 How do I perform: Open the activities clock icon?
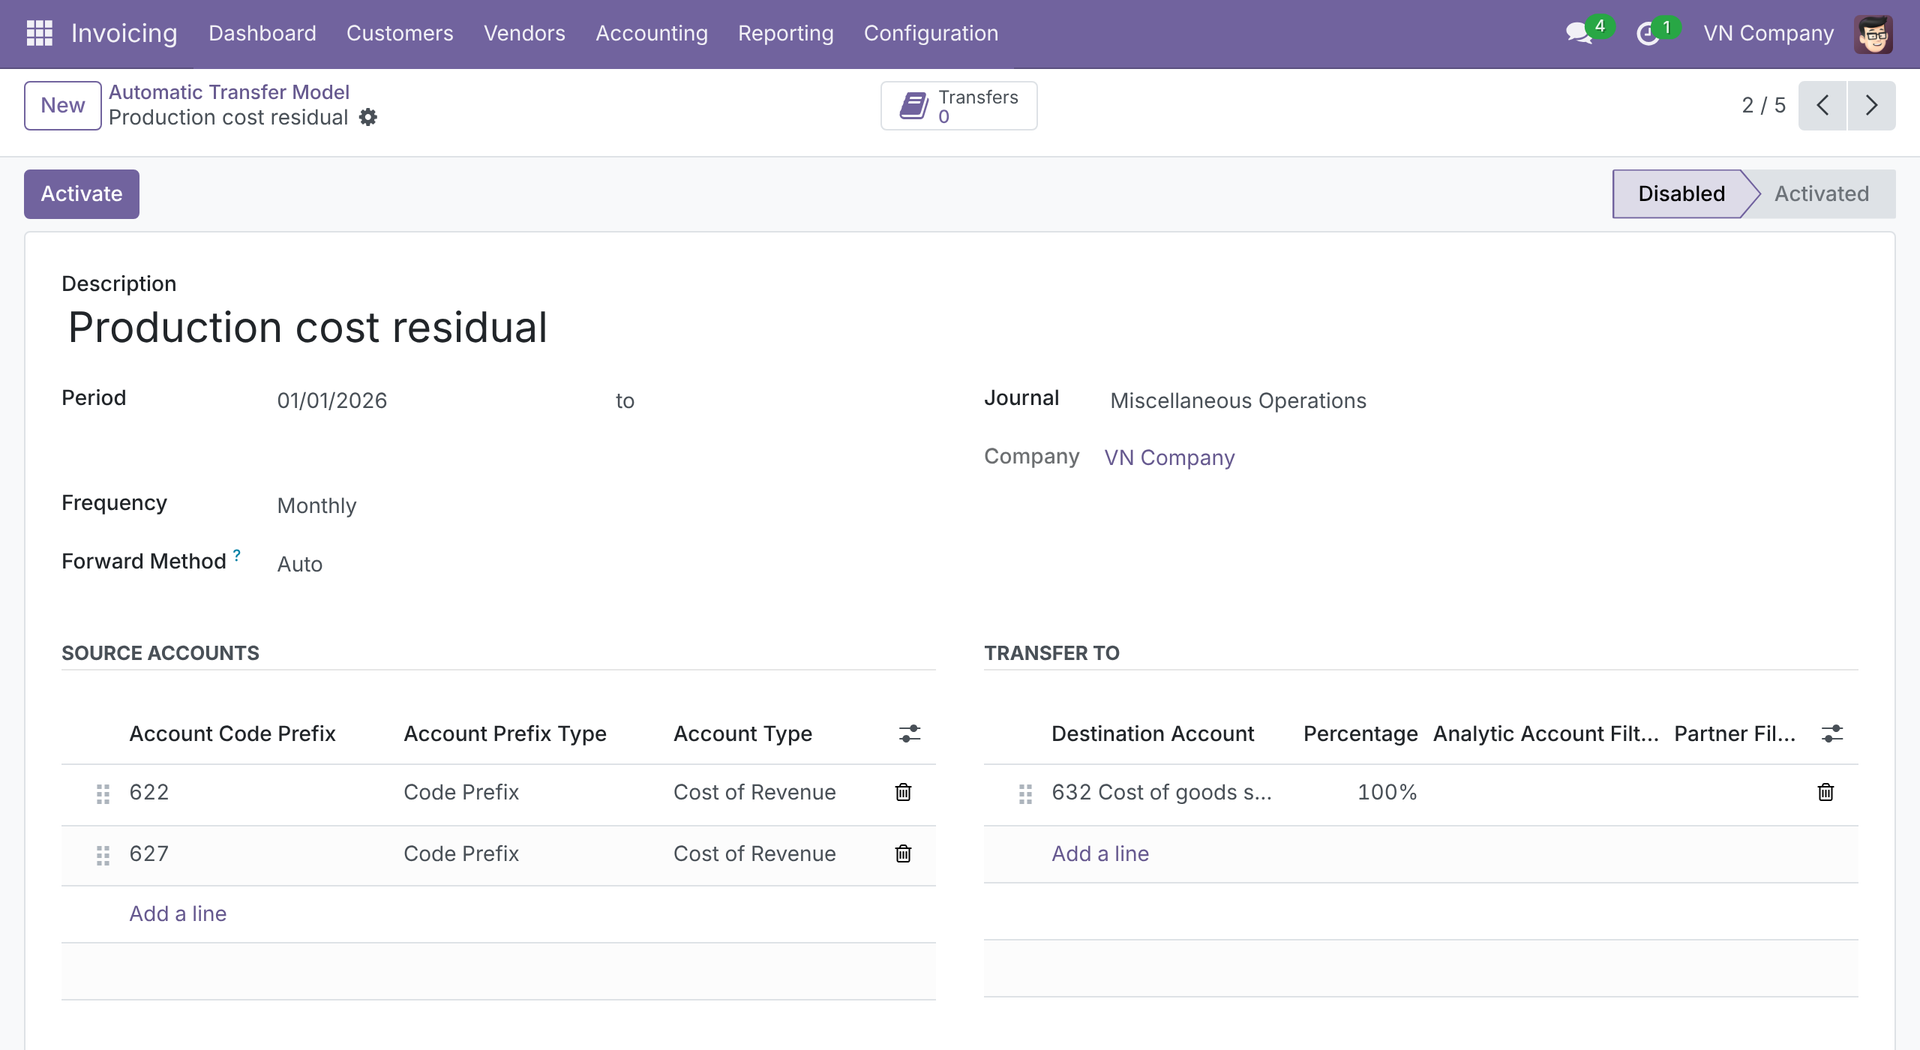coord(1648,34)
